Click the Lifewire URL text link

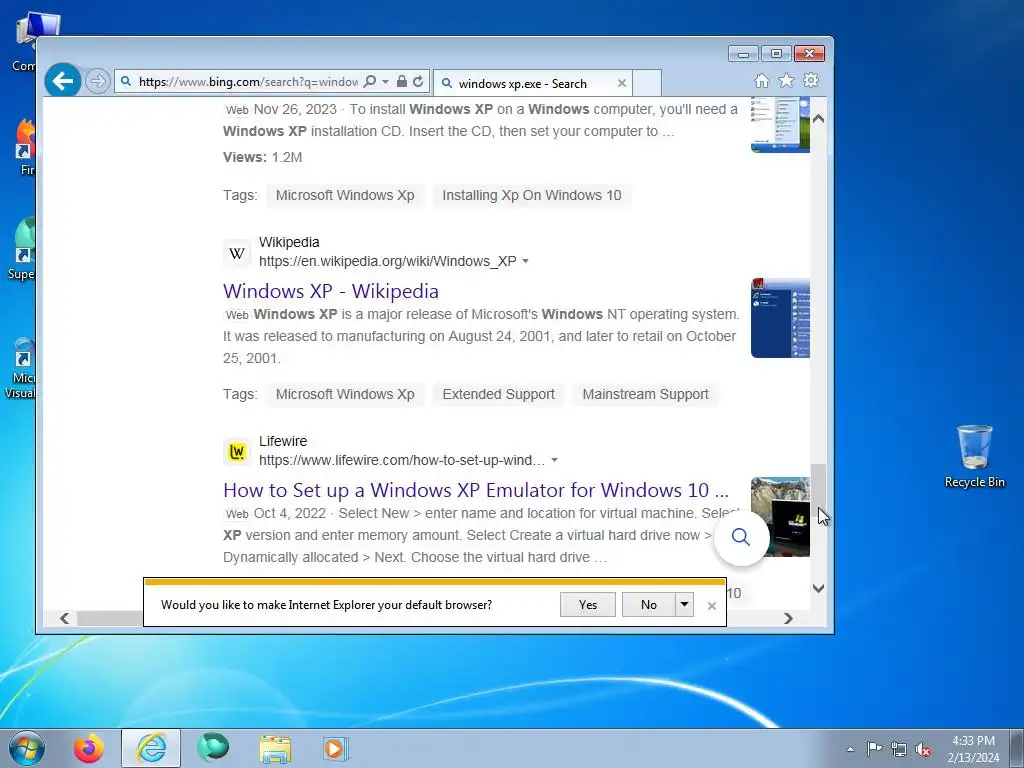click(x=402, y=460)
